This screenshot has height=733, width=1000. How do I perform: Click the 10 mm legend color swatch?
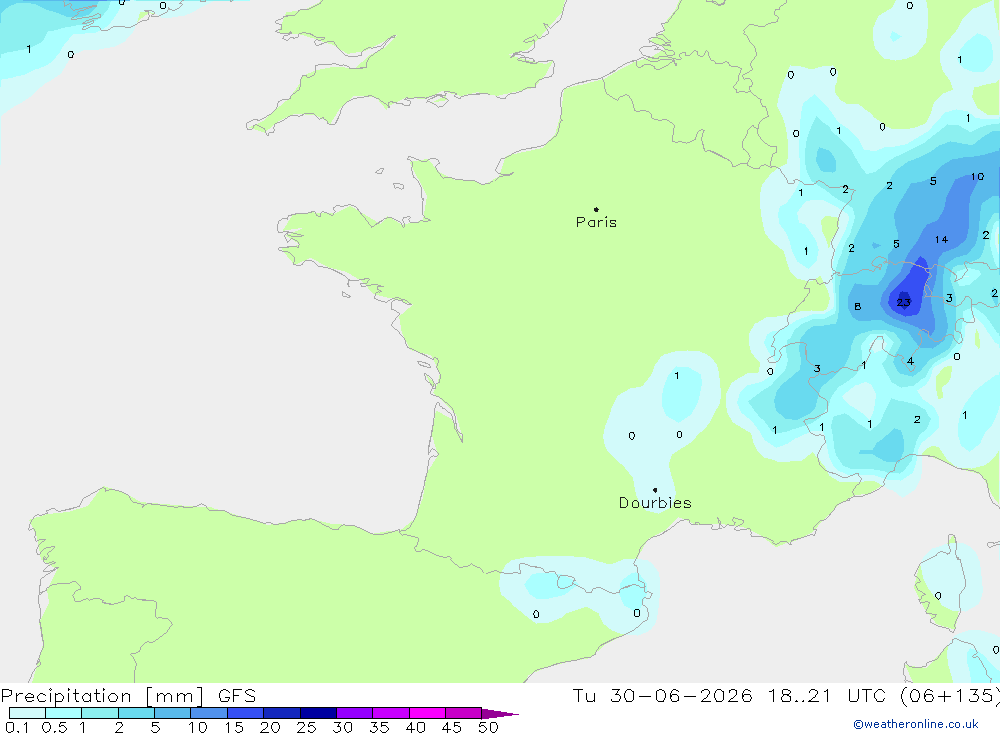[209, 713]
